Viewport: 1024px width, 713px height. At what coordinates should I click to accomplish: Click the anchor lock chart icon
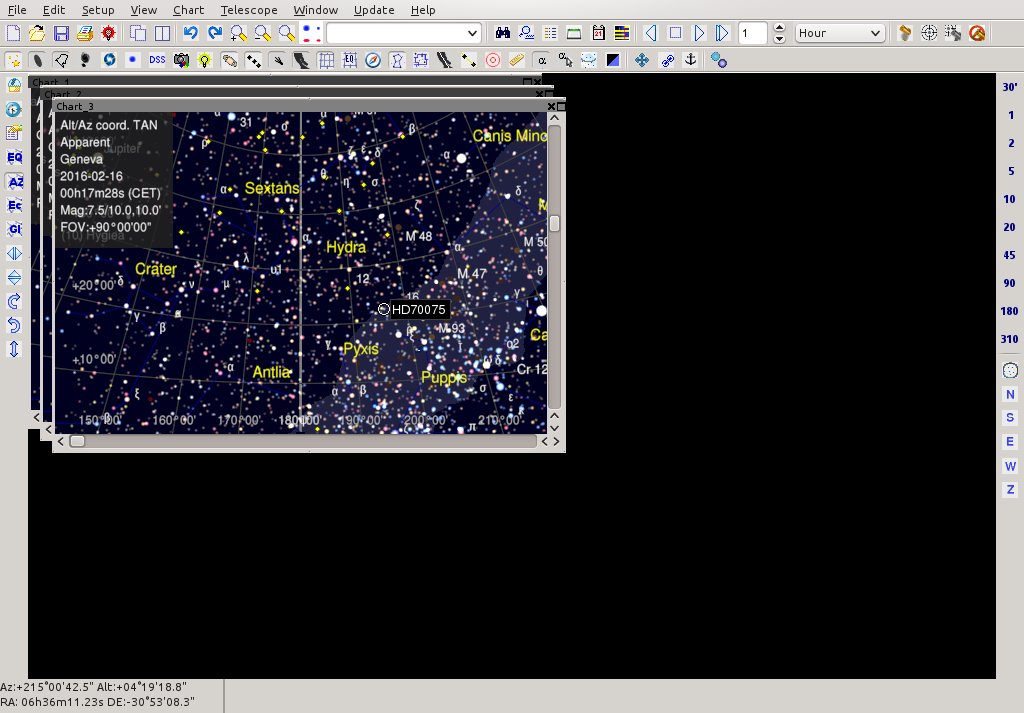690,60
